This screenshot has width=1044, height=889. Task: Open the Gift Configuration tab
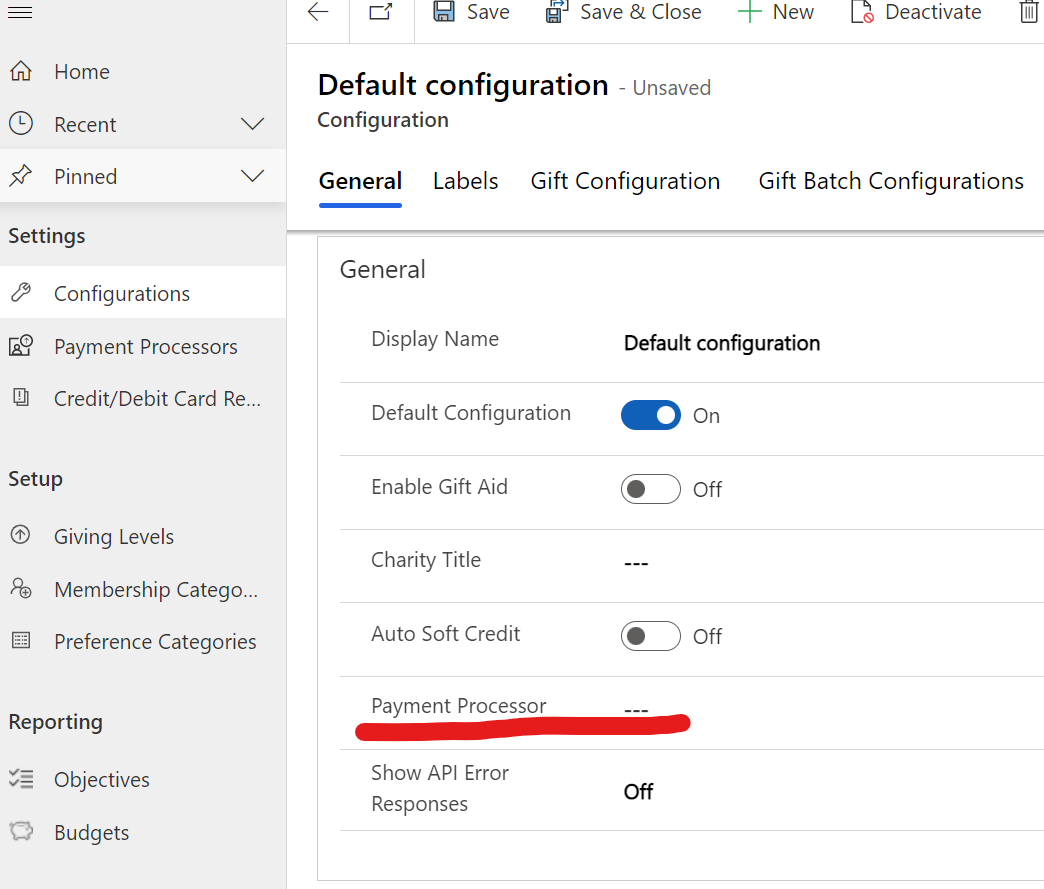click(625, 181)
